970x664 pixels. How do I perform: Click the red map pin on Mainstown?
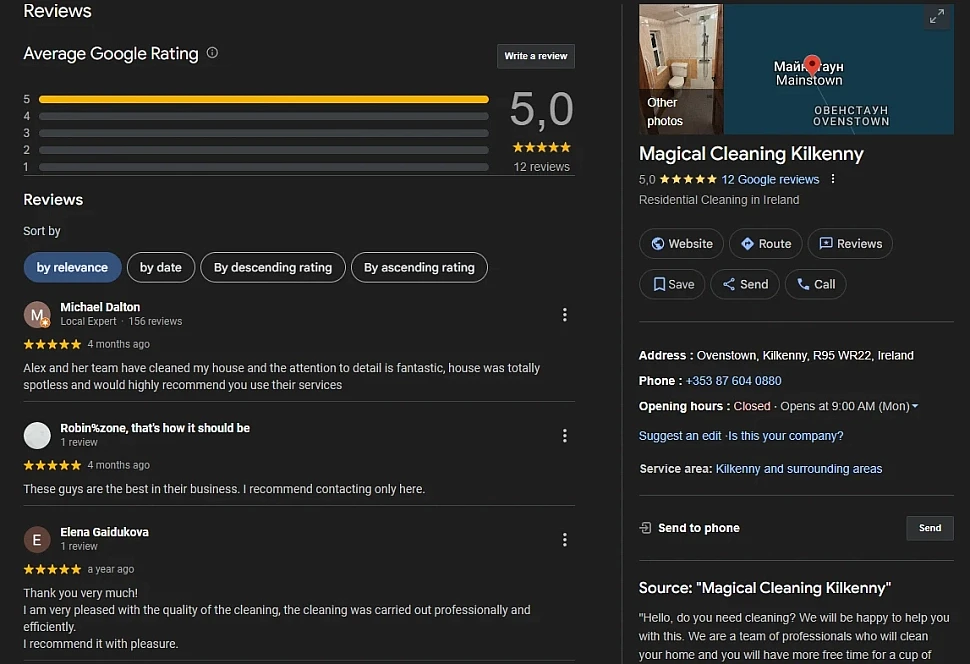pos(812,64)
